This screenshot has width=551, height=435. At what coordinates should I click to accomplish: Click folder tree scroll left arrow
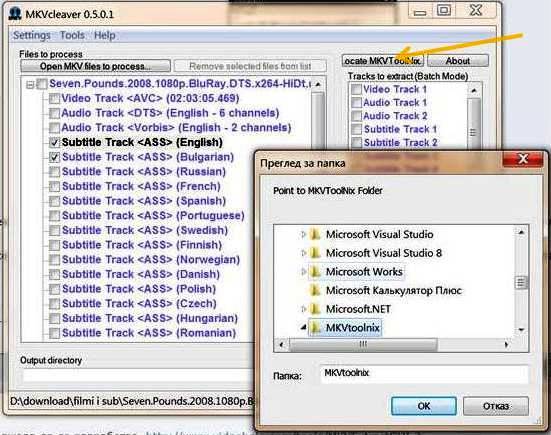(x=281, y=345)
